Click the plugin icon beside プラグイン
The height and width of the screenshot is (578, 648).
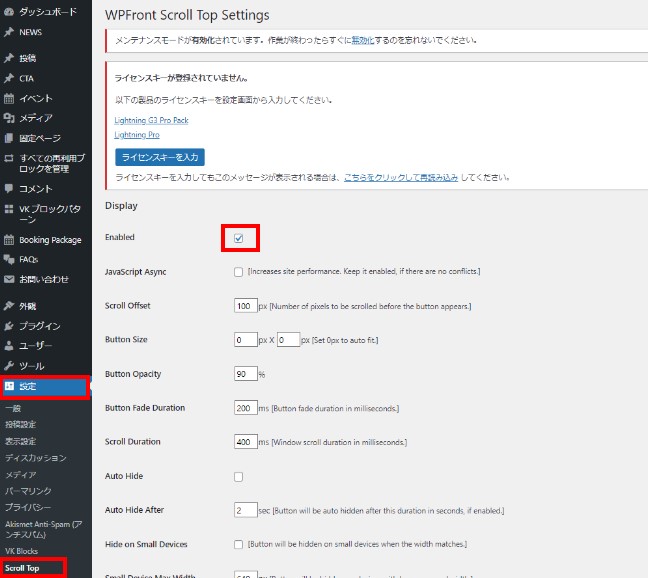click(x=9, y=326)
